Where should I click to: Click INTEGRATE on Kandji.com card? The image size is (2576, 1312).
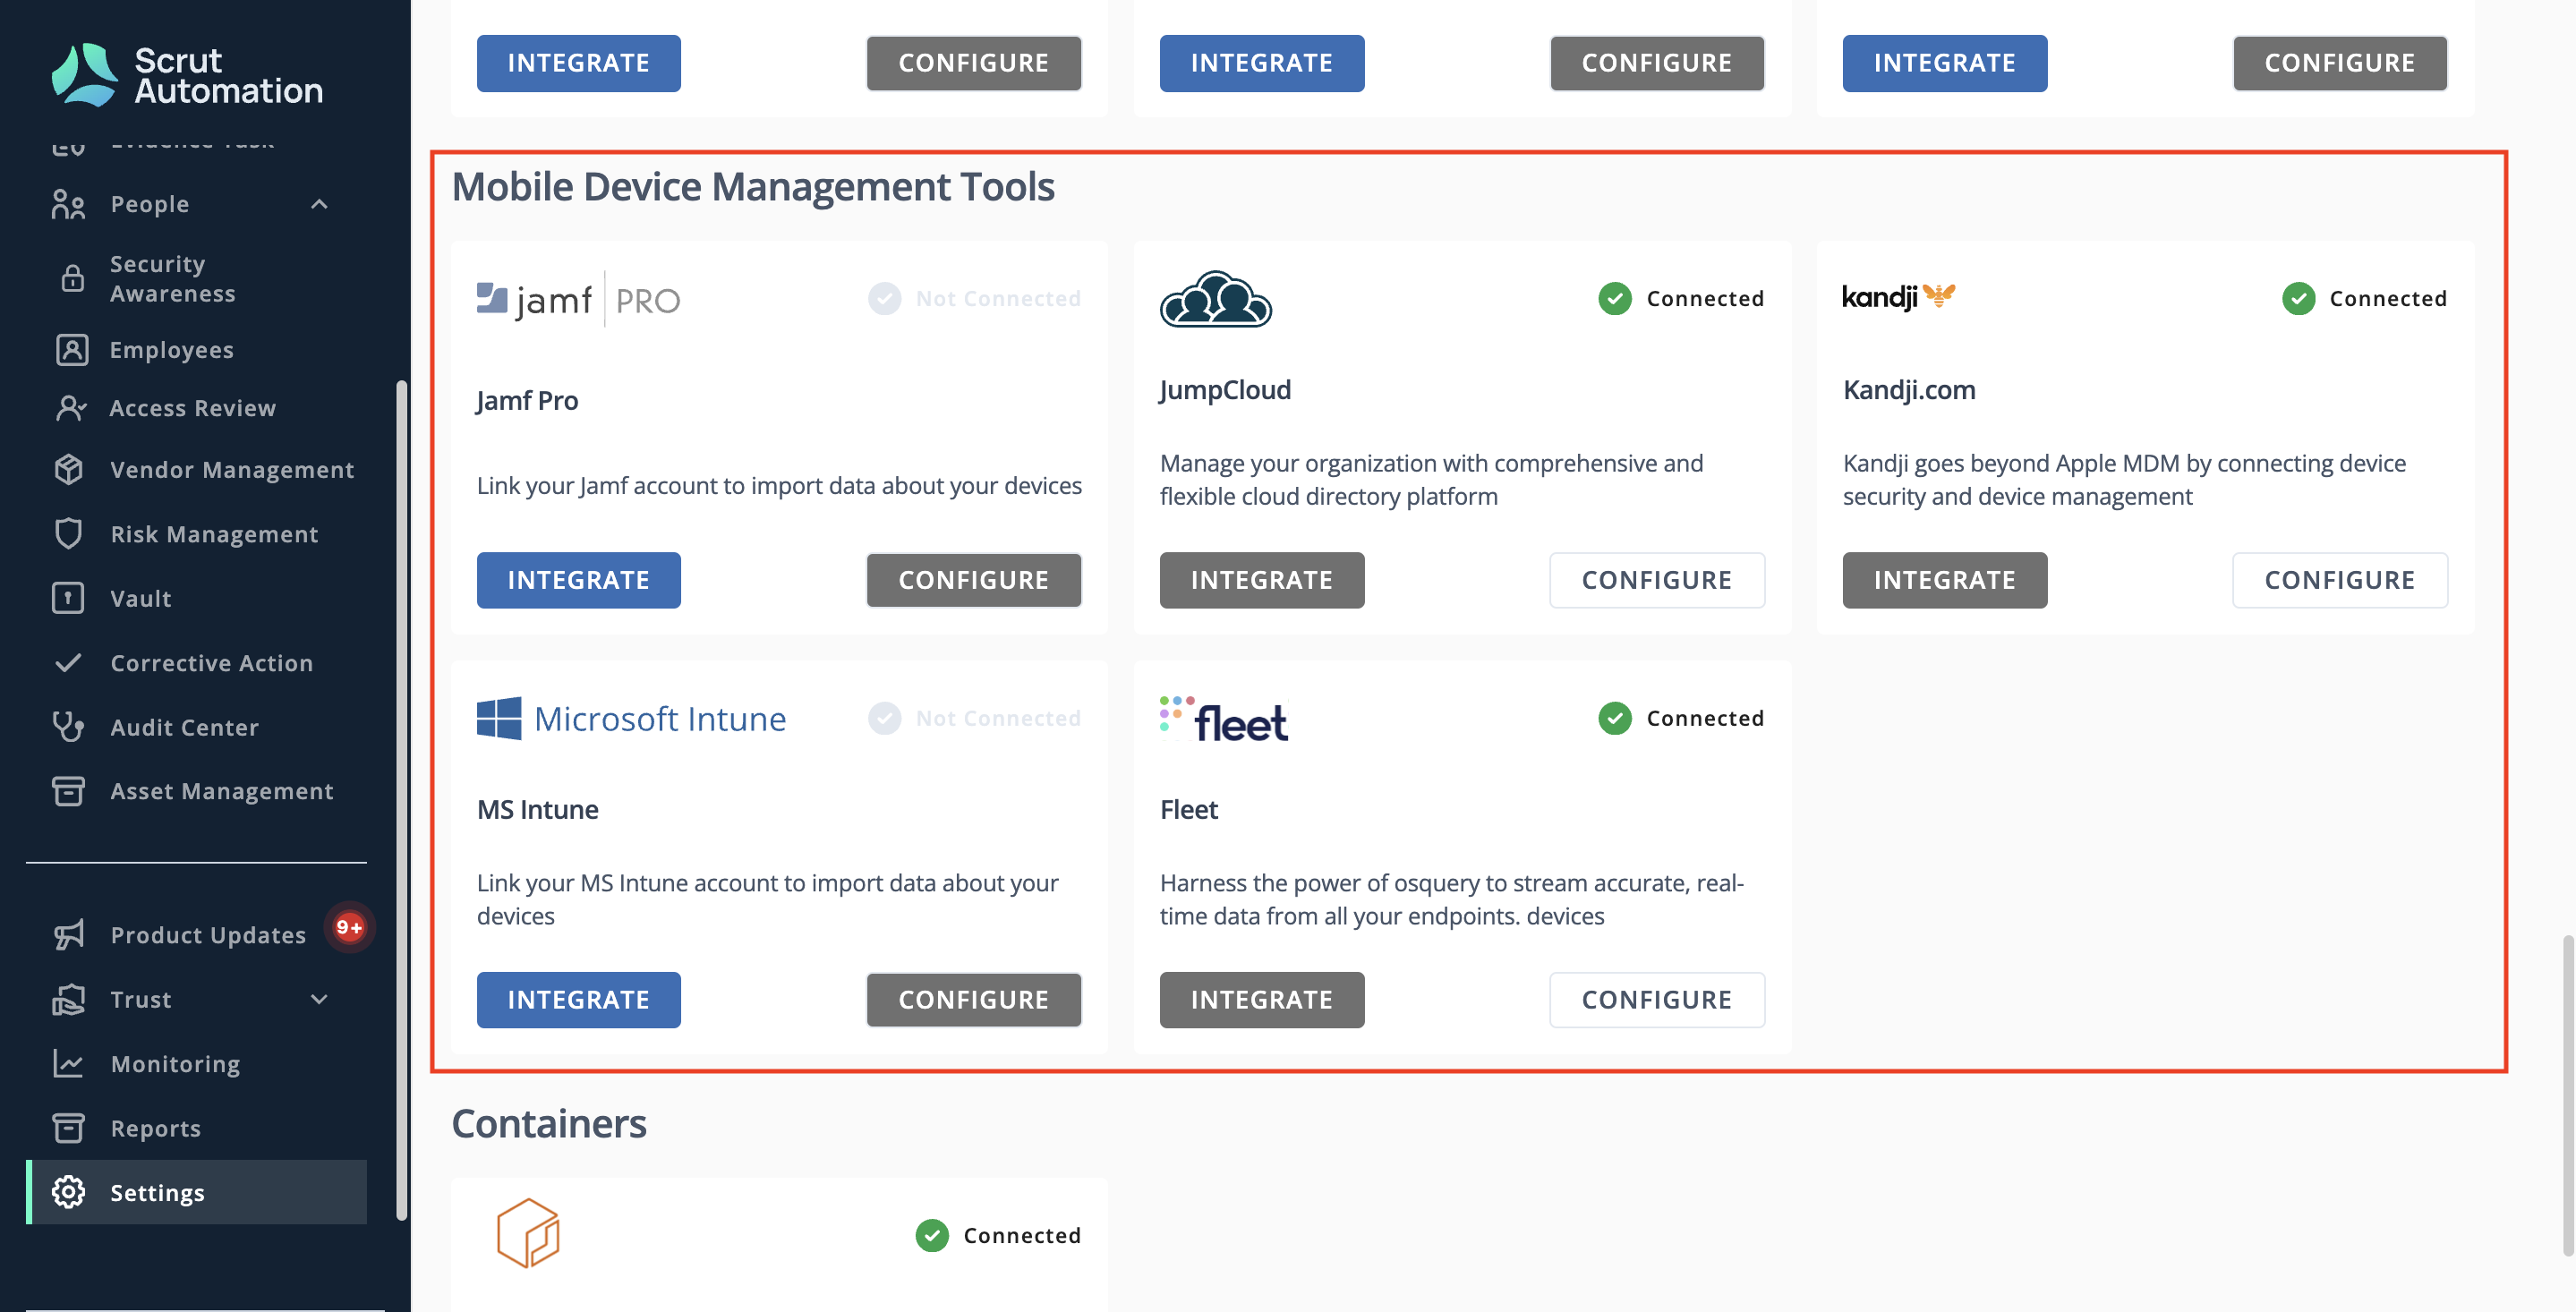click(x=1944, y=580)
